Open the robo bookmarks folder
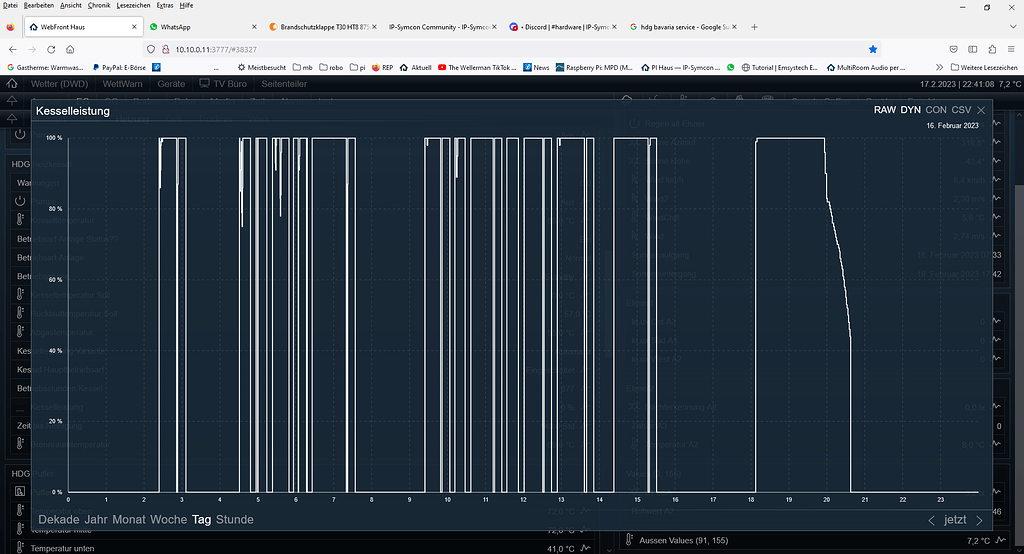This screenshot has width=1024, height=554. [336, 67]
